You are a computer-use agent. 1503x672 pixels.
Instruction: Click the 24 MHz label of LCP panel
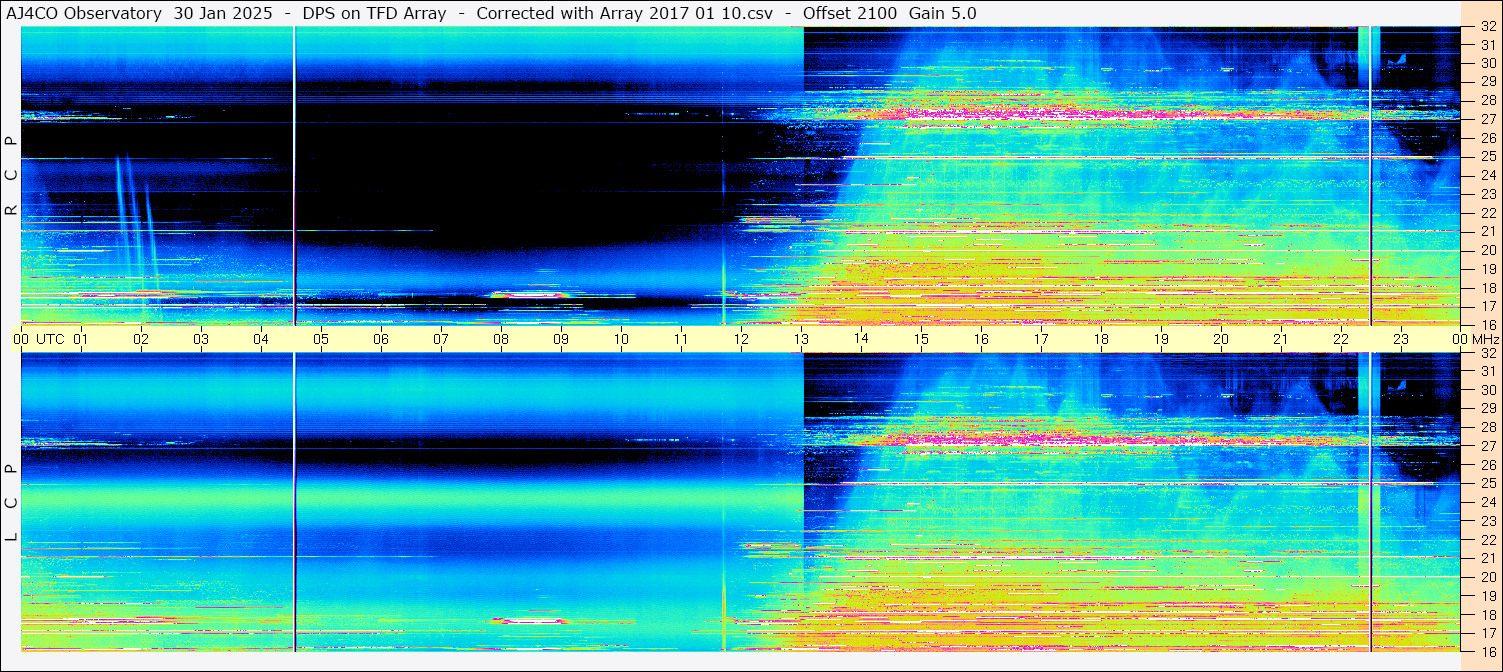pyautogui.click(x=1488, y=502)
